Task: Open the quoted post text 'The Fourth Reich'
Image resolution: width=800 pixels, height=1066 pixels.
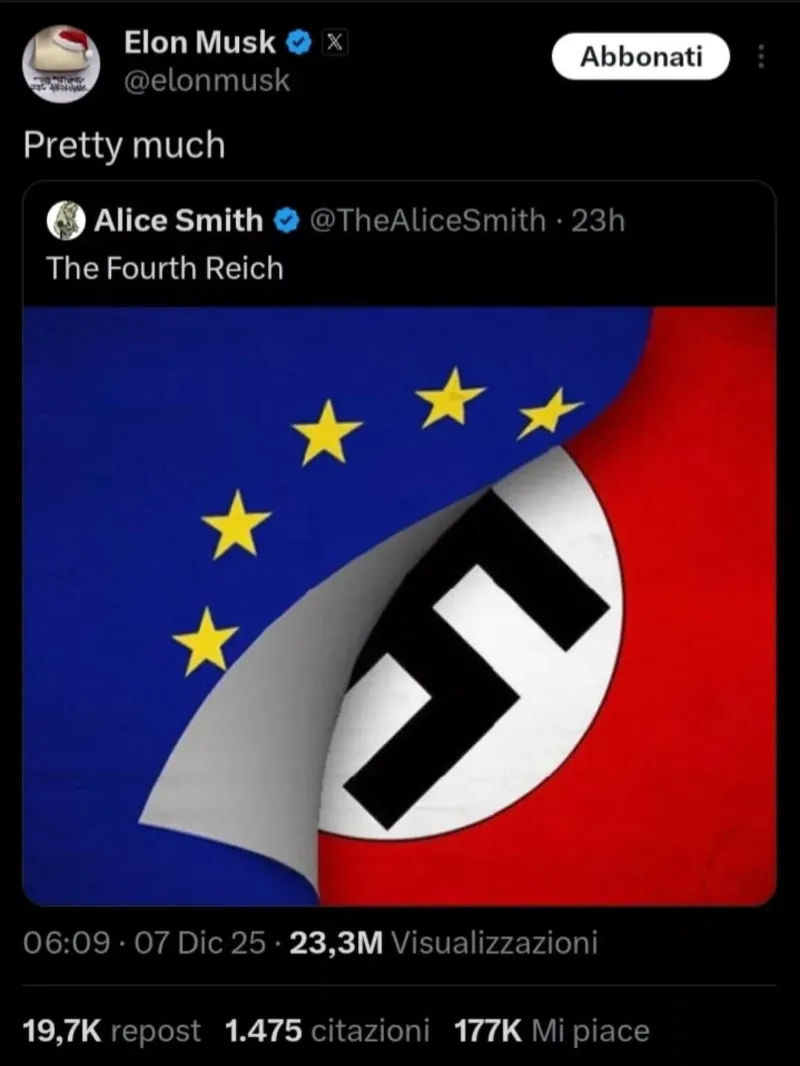Action: [x=164, y=268]
